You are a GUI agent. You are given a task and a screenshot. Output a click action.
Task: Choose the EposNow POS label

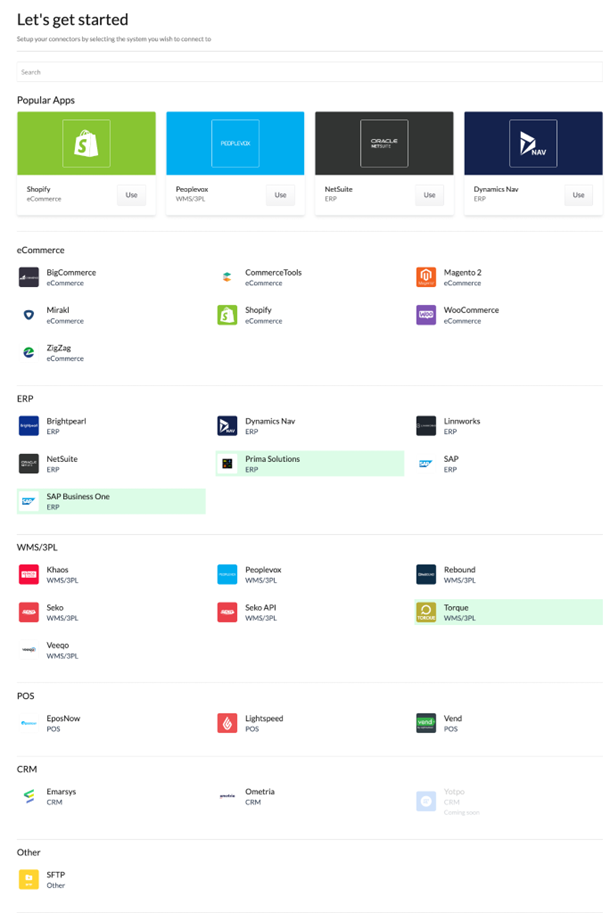pyautogui.click(x=63, y=719)
